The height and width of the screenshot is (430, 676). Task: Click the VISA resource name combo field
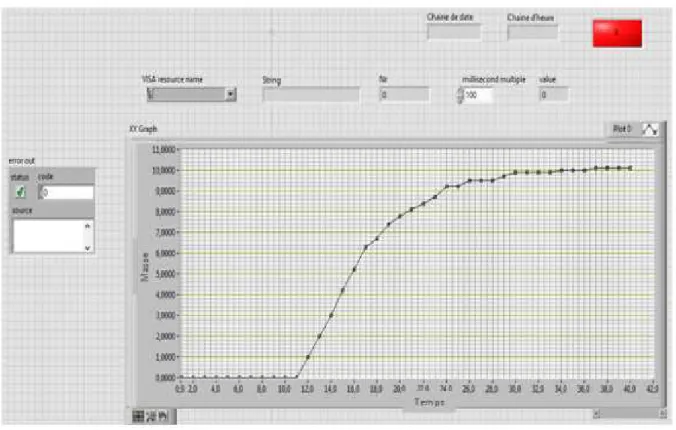click(x=191, y=94)
